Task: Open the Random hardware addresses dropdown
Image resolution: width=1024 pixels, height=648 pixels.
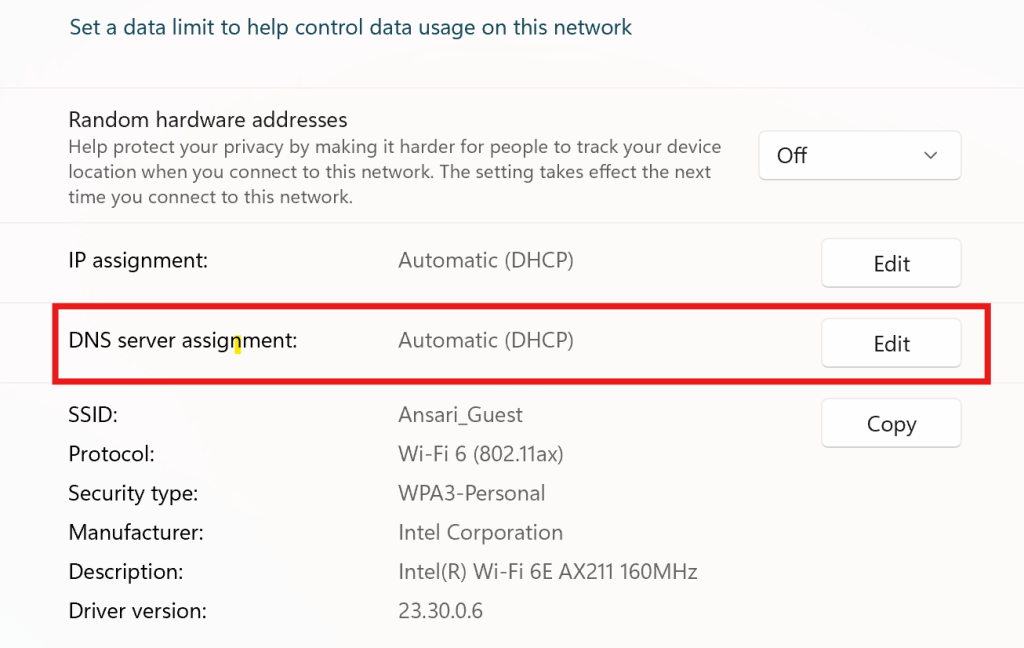Action: (x=858, y=156)
